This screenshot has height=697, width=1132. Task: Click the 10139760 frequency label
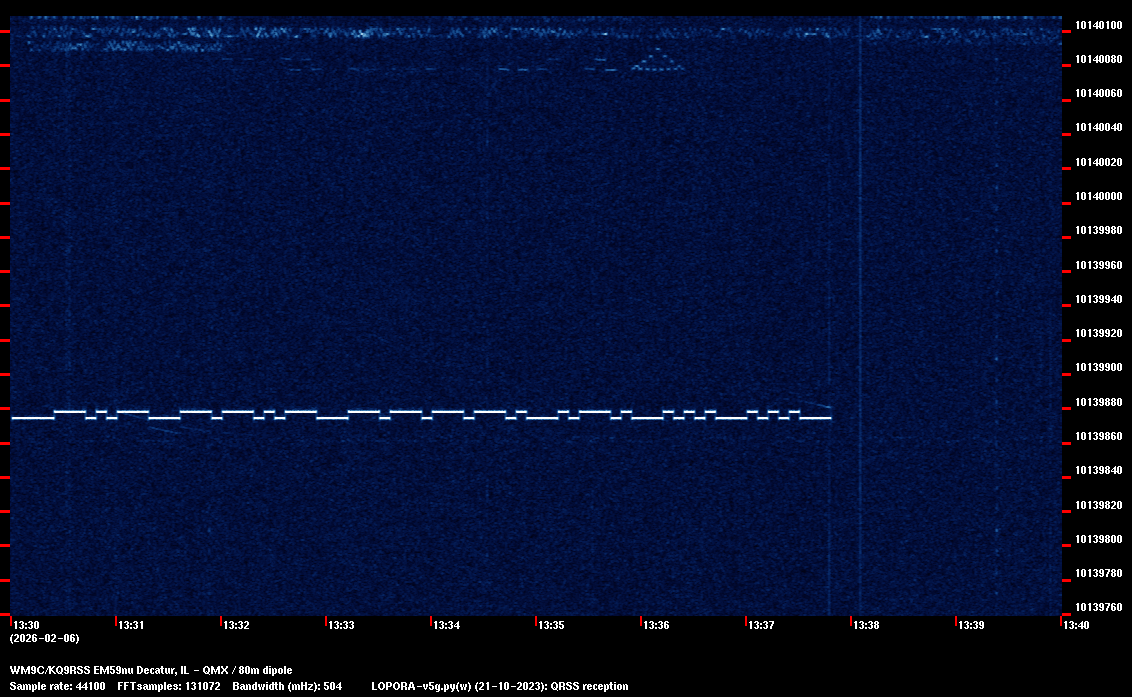click(x=1097, y=607)
